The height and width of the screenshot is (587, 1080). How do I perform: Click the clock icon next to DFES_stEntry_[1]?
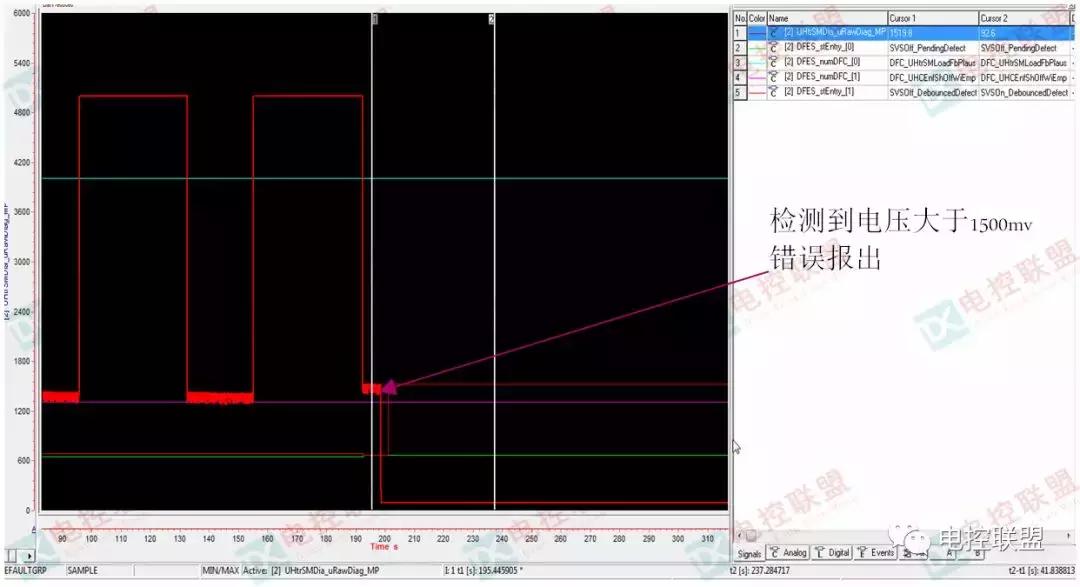(x=774, y=91)
